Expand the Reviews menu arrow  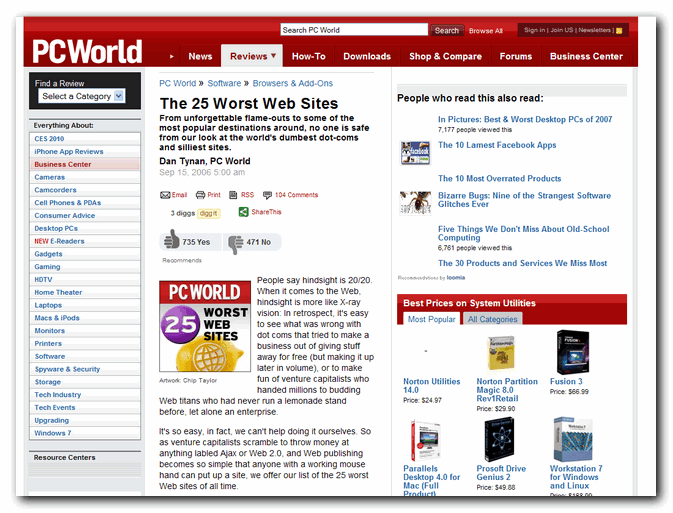pyautogui.click(x=273, y=56)
